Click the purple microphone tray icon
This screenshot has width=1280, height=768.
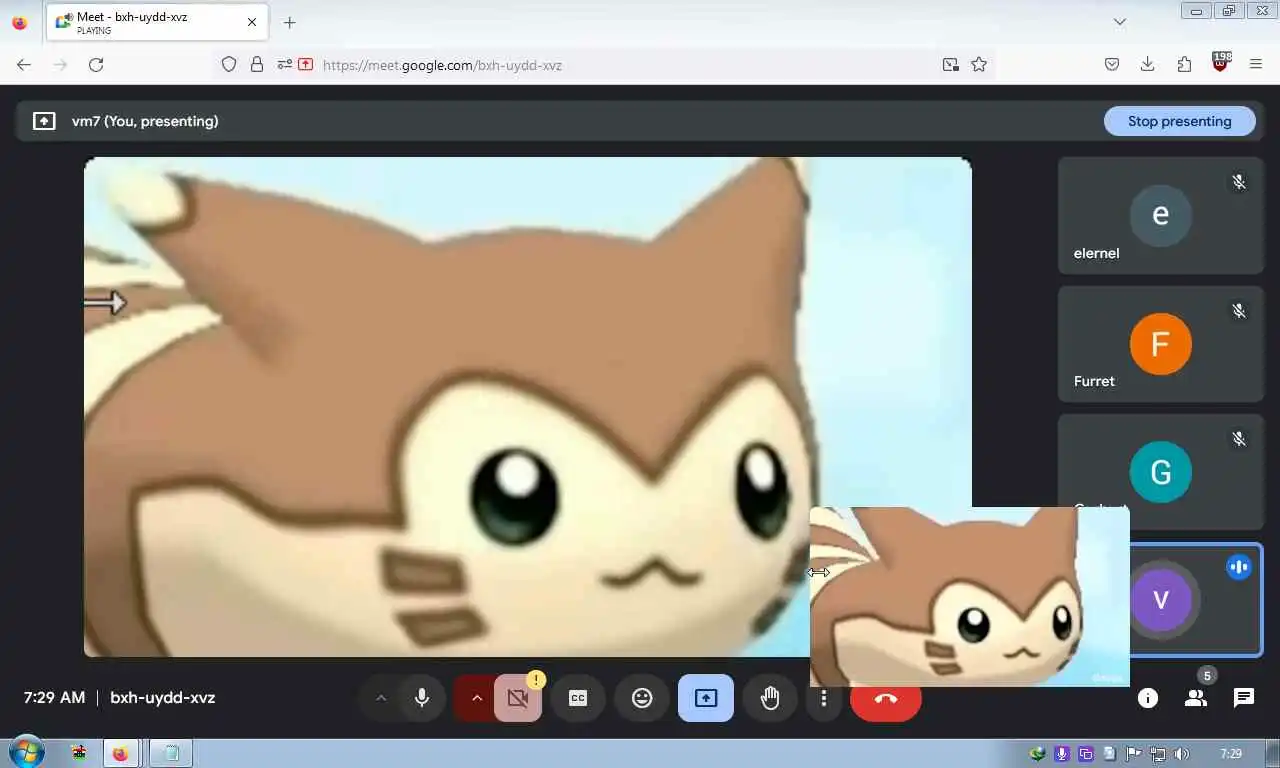pyautogui.click(x=1062, y=754)
